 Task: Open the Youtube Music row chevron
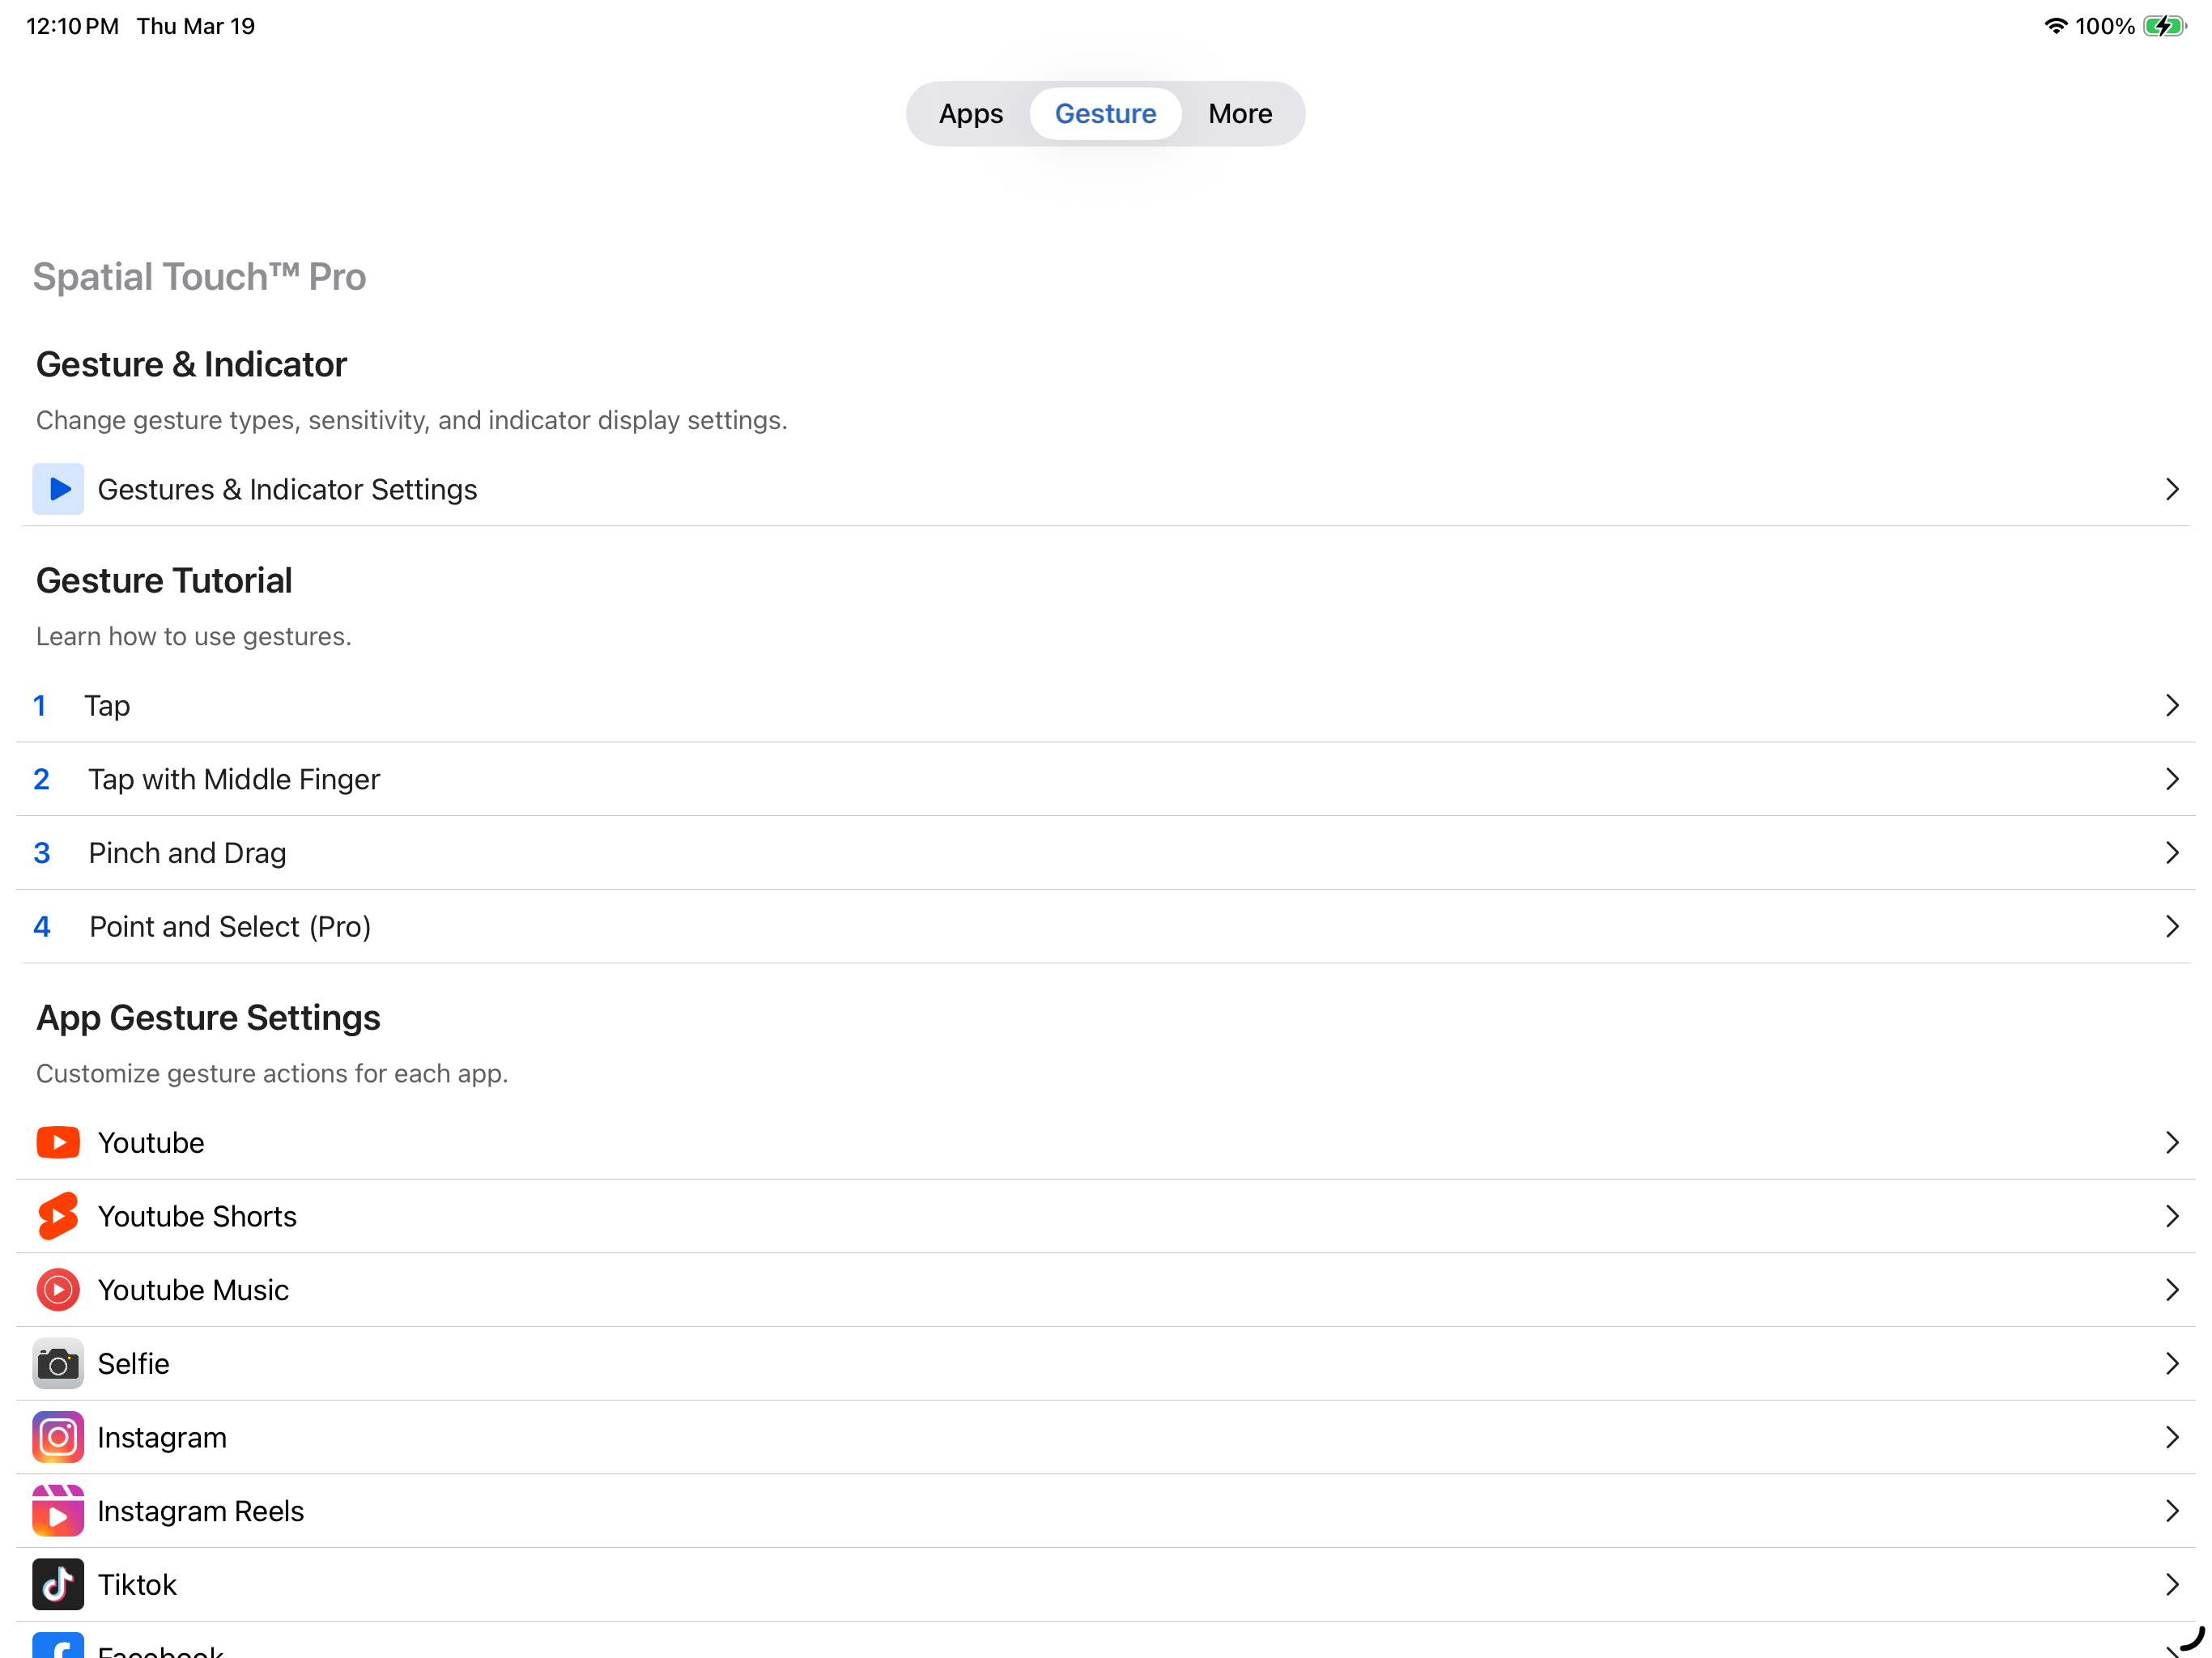pyautogui.click(x=2172, y=1290)
